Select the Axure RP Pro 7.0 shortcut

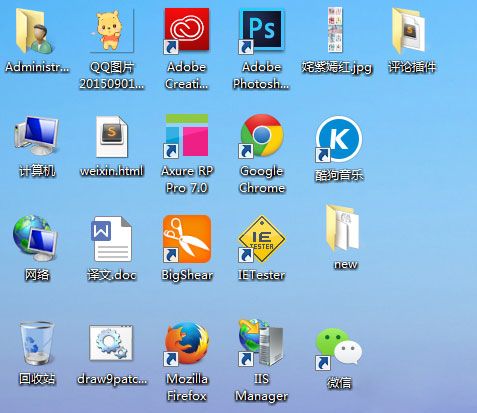pos(187,136)
